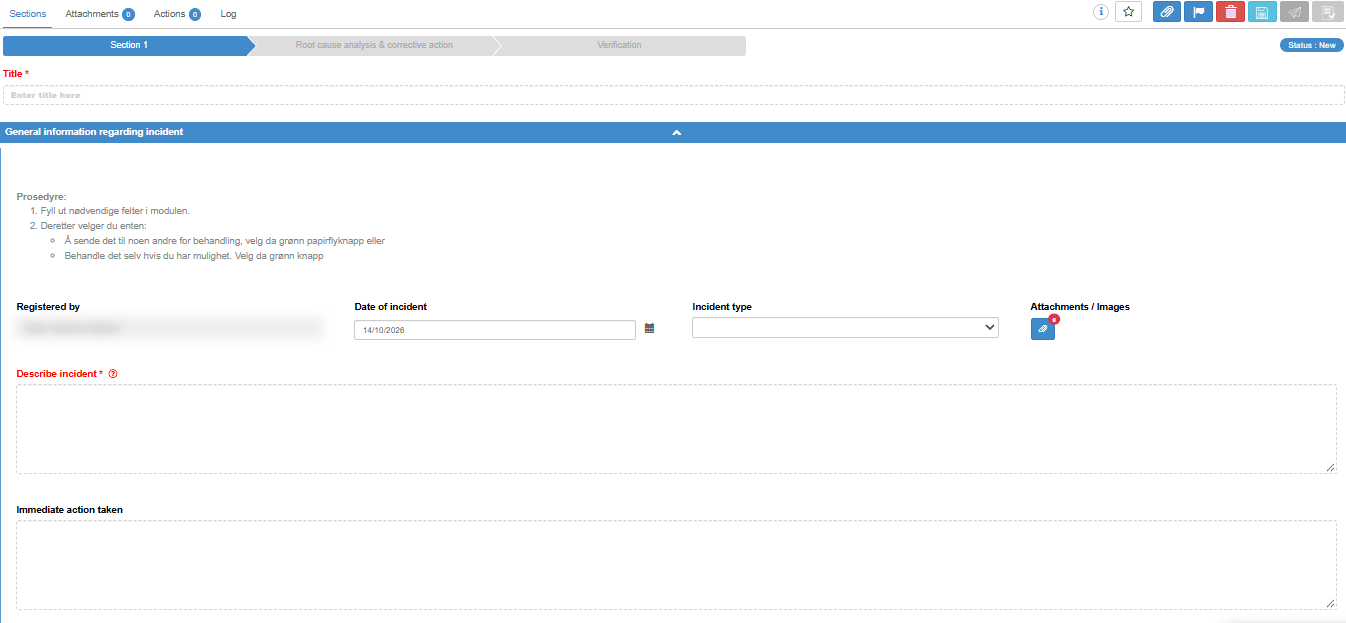Click the 'Immediate action taken' label
This screenshot has height=623, width=1346.
tap(70, 510)
